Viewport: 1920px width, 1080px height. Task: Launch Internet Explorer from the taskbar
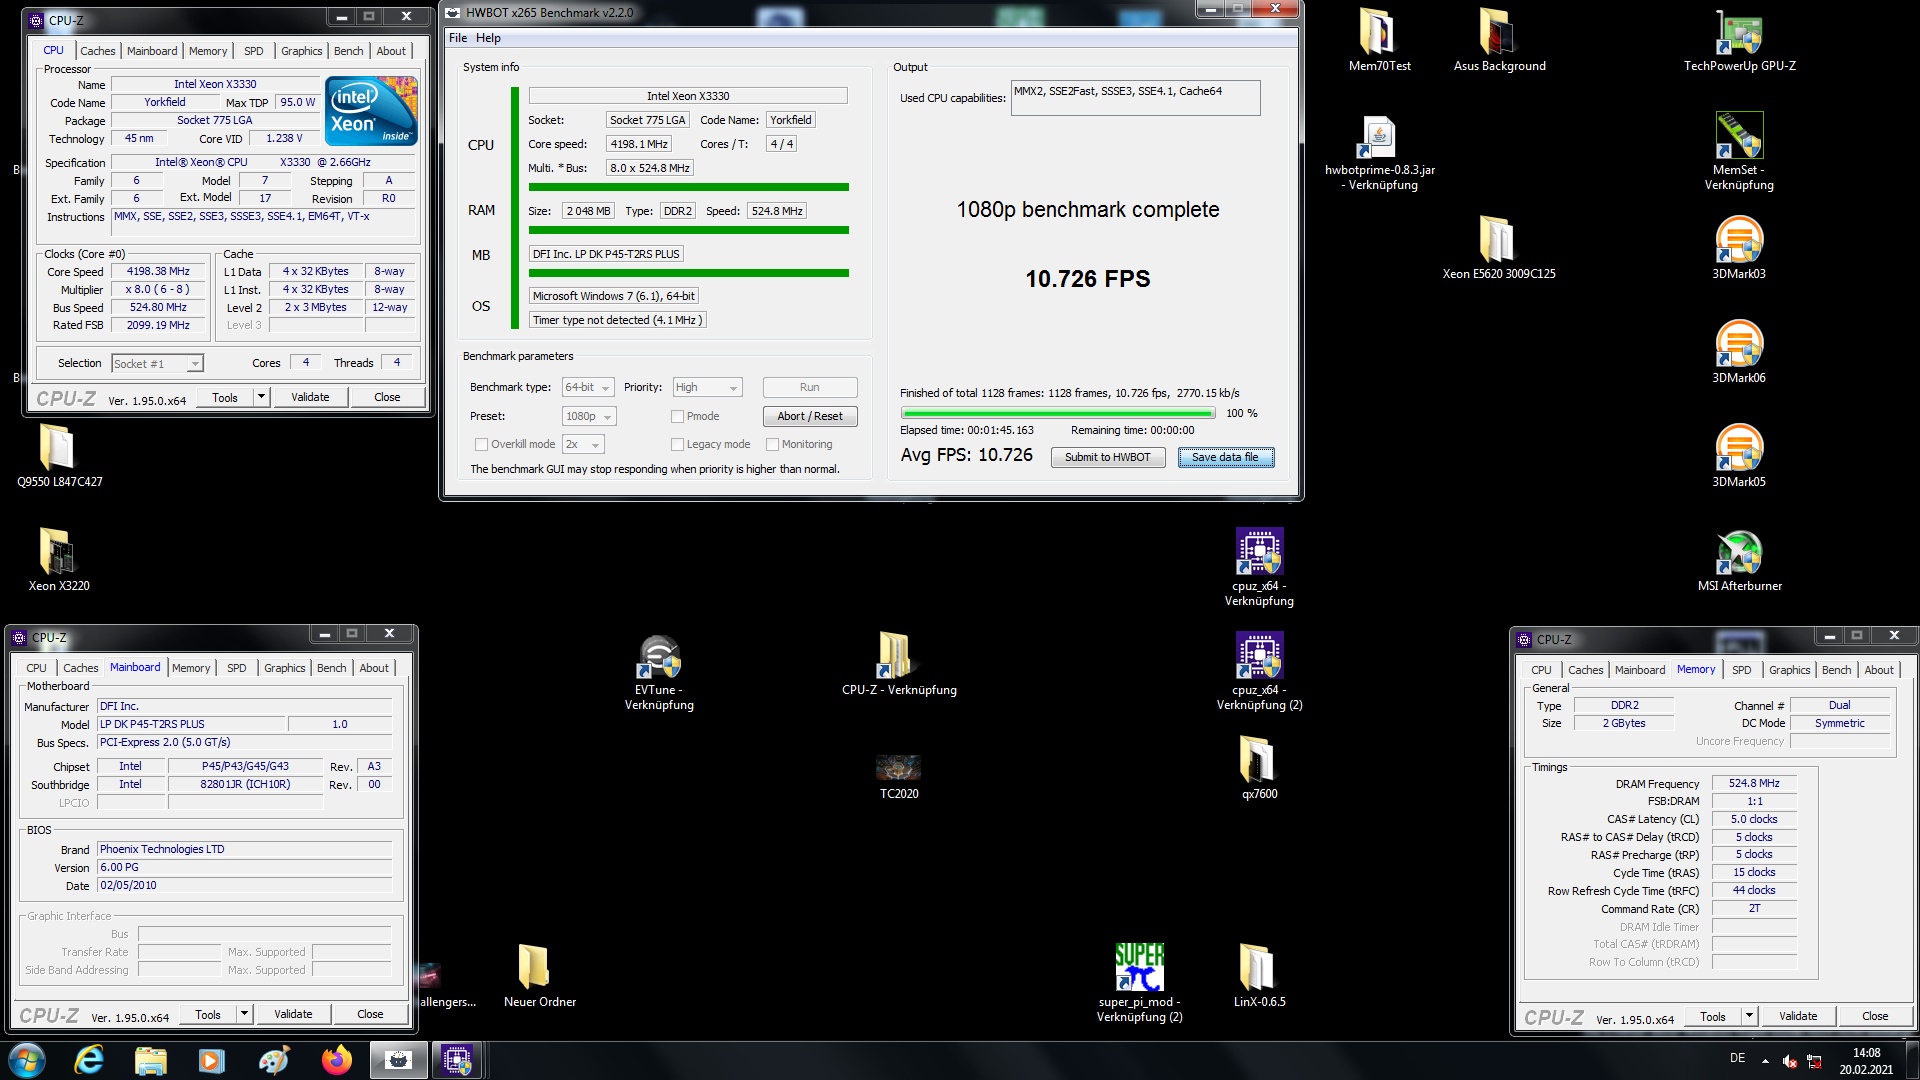pos(89,1060)
